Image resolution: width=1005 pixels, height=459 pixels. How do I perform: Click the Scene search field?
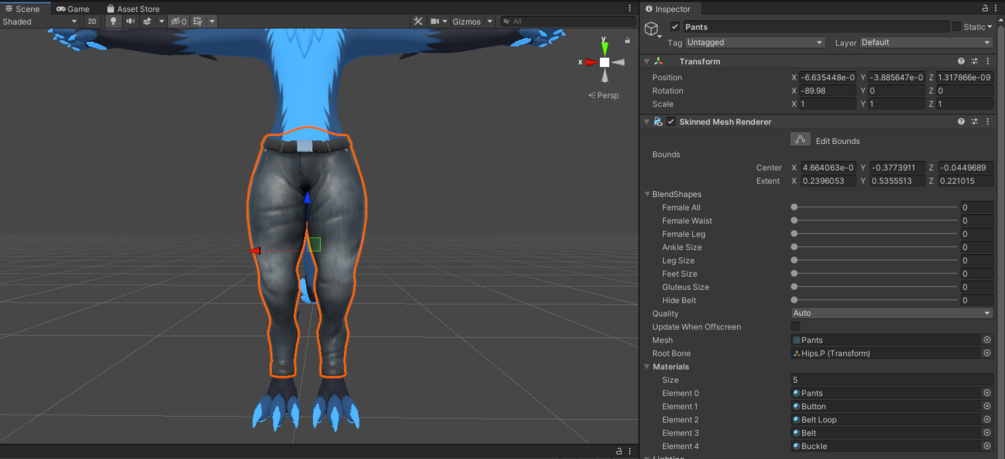click(x=568, y=21)
